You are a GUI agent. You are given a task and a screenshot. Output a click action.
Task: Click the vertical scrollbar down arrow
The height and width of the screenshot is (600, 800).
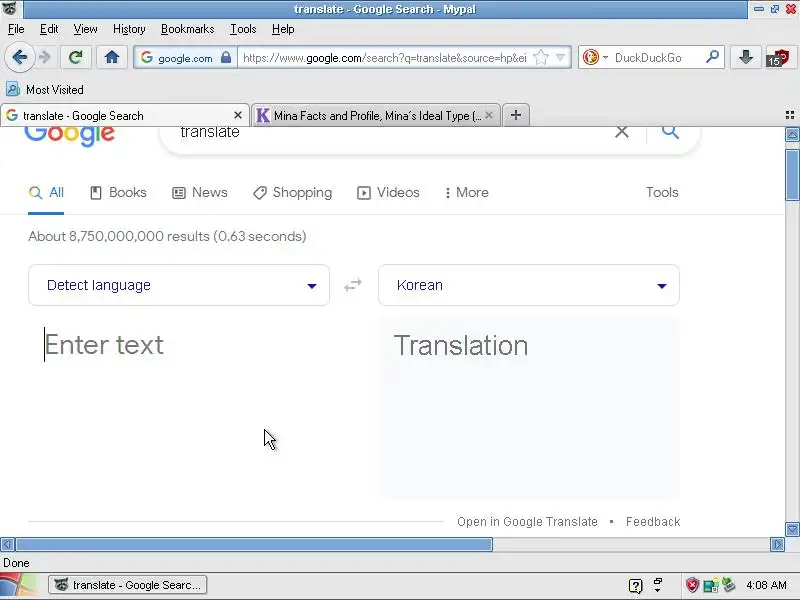click(x=792, y=529)
